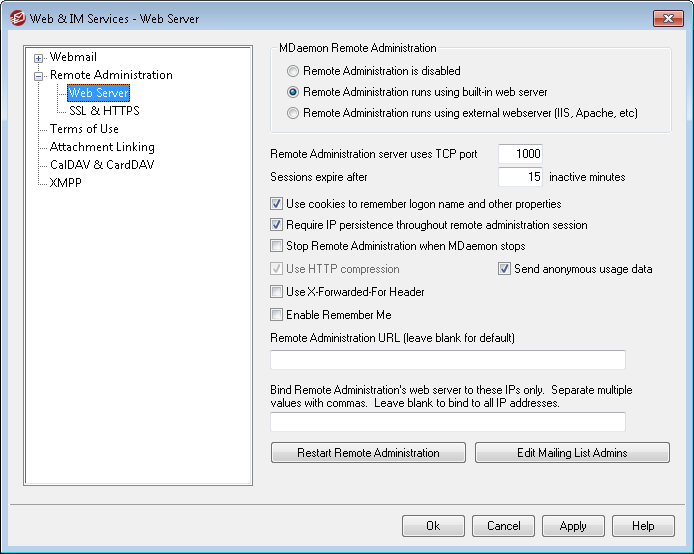
Task: Select Remote Administration is disabled option
Action: [x=292, y=72]
